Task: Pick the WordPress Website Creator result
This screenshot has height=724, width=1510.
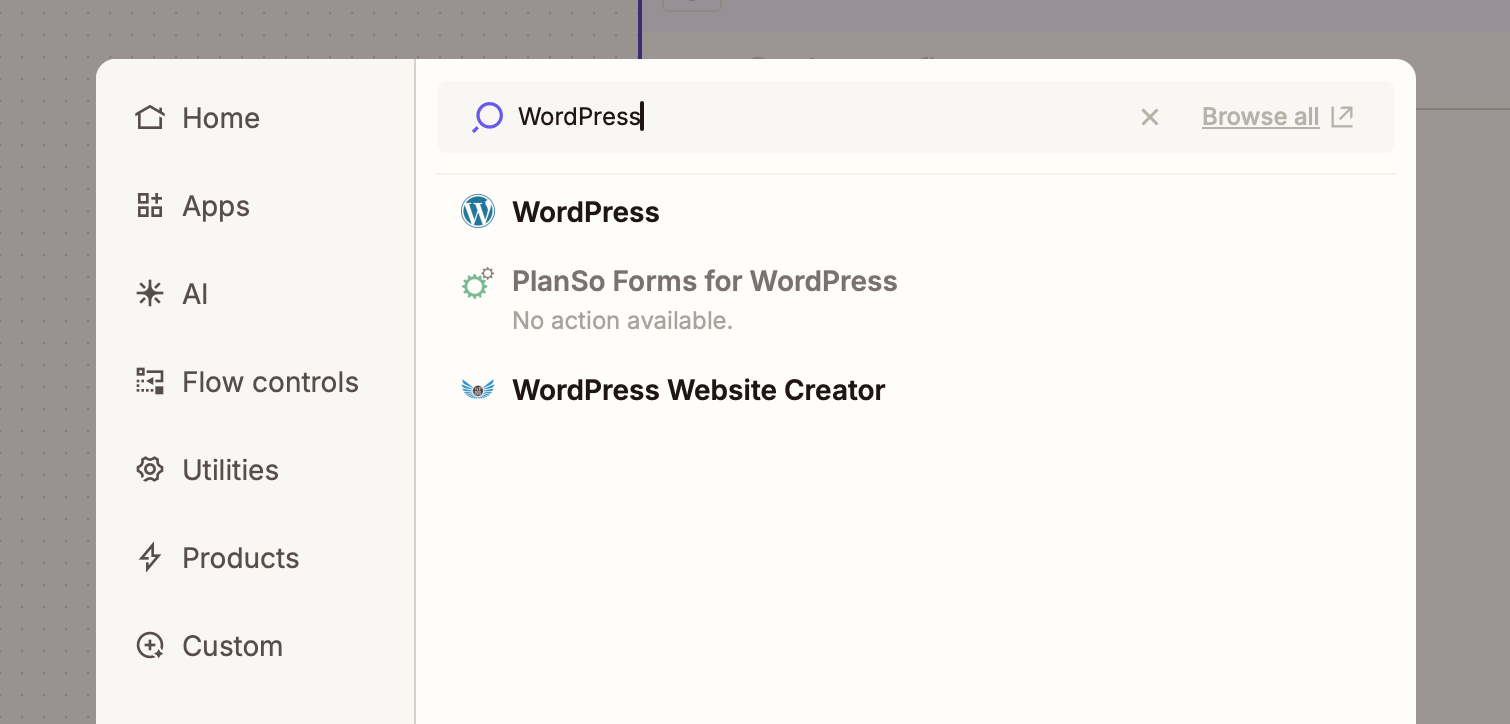Action: point(699,390)
